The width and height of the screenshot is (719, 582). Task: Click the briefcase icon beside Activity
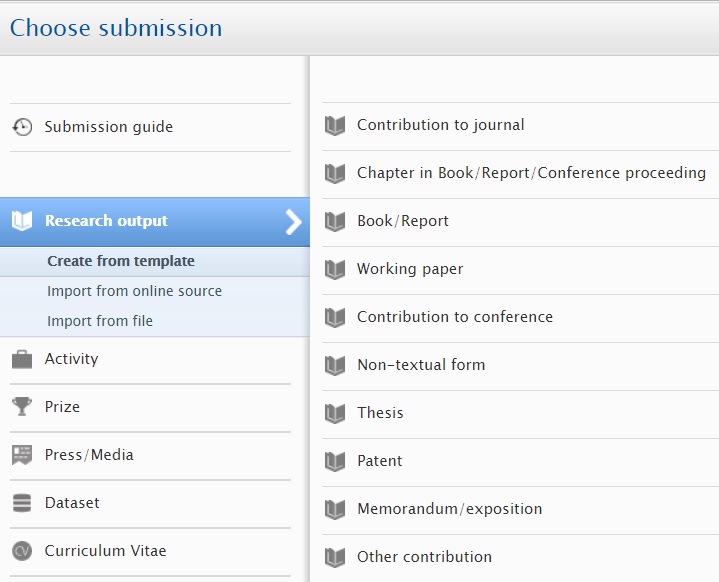[x=22, y=359]
